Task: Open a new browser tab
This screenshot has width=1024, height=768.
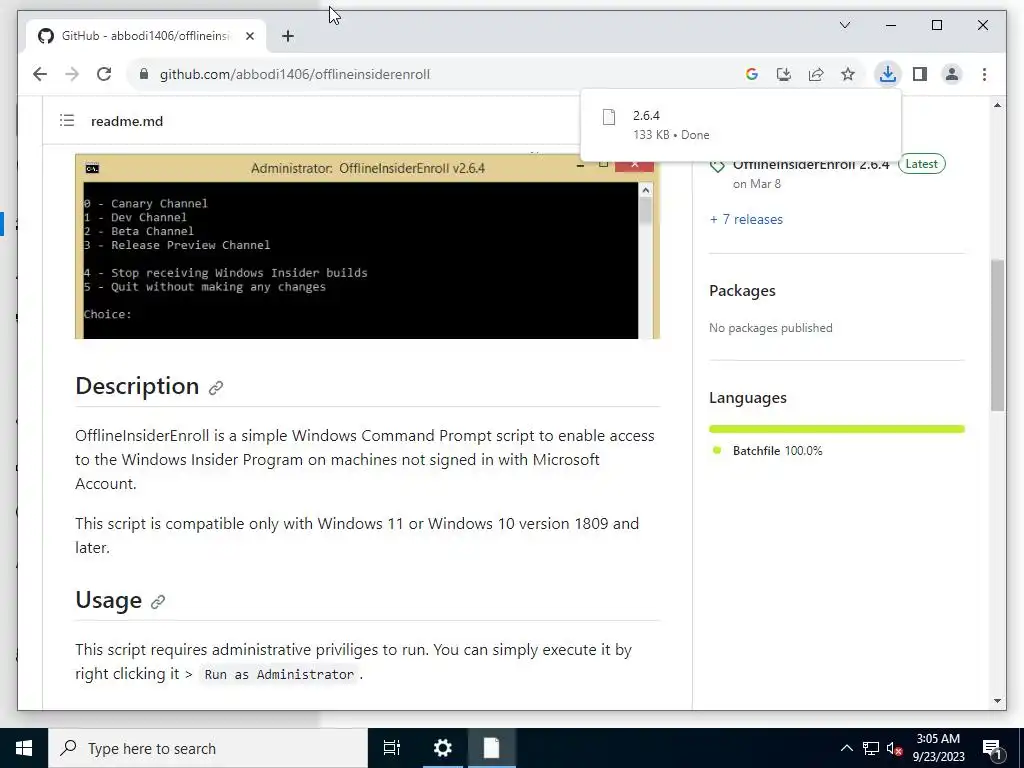Action: (288, 36)
